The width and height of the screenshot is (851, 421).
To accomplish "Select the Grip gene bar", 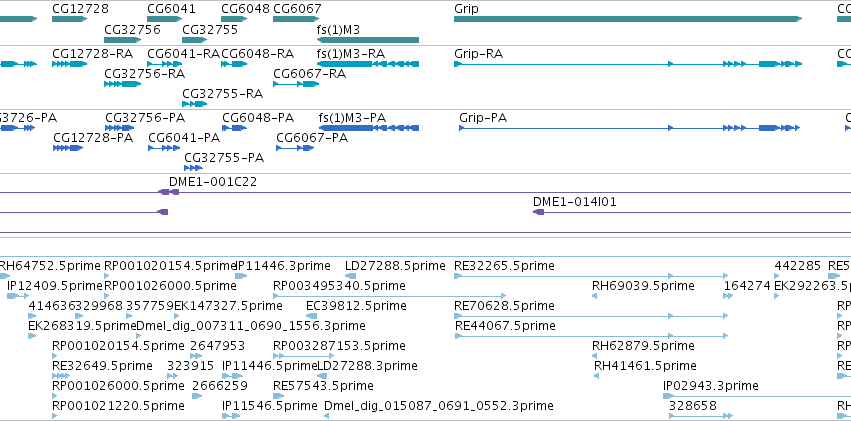I will [628, 19].
